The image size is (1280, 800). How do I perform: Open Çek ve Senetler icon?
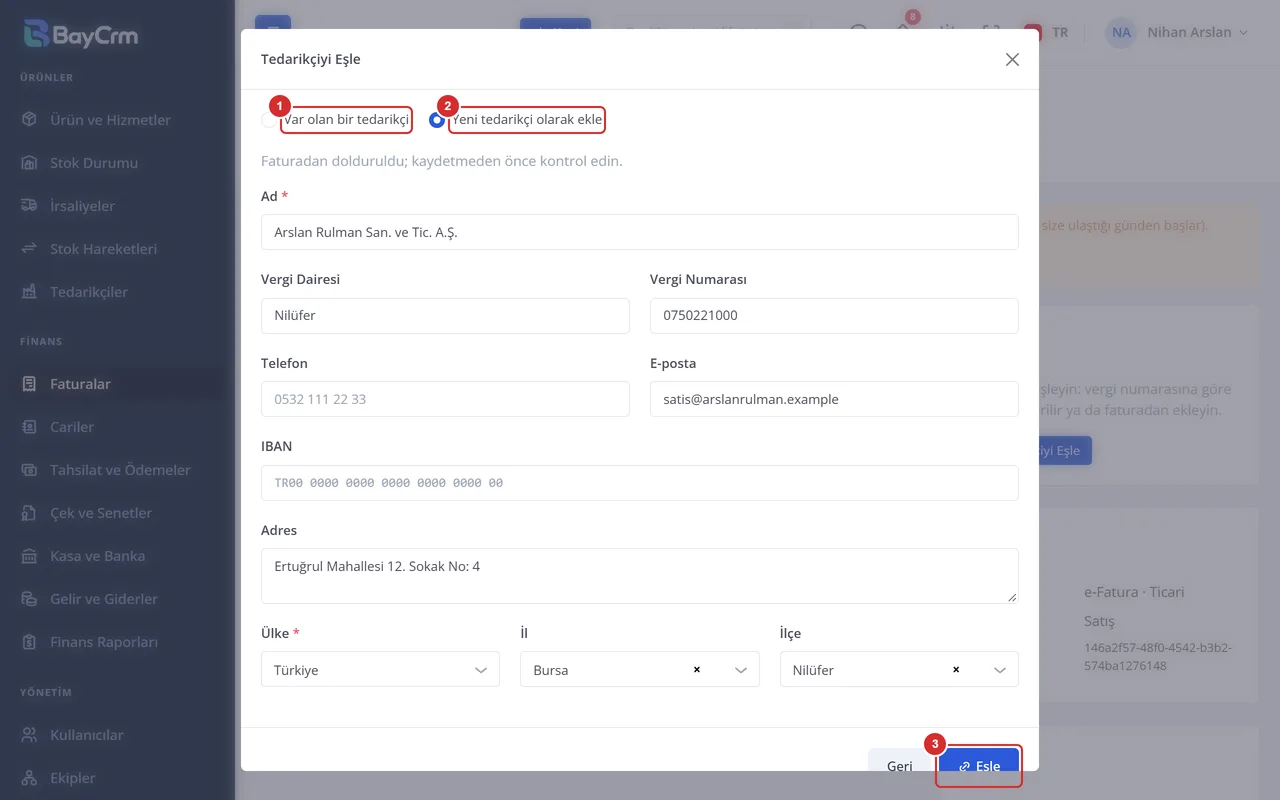coord(29,513)
